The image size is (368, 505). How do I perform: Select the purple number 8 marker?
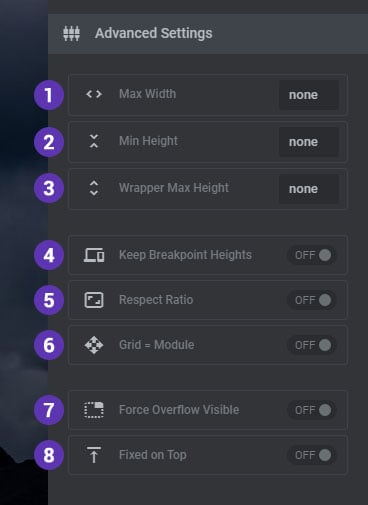[x=49, y=455]
